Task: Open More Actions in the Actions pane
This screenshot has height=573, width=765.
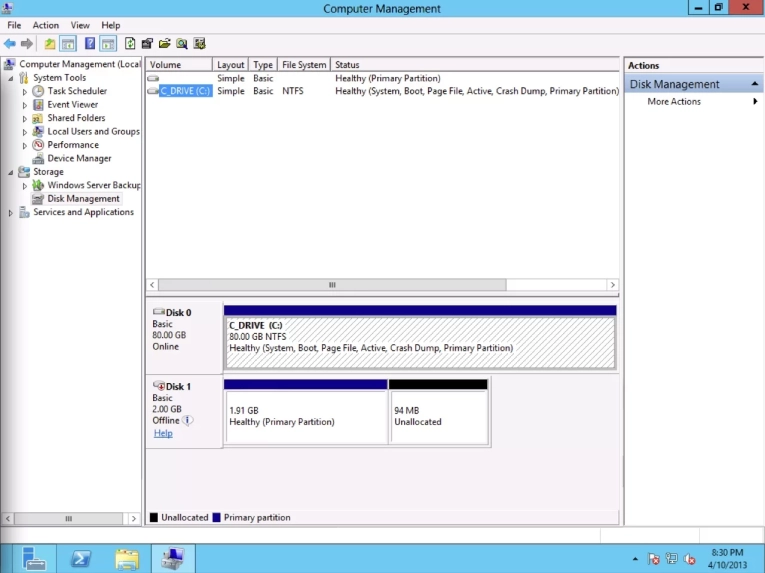Action: pyautogui.click(x=674, y=102)
